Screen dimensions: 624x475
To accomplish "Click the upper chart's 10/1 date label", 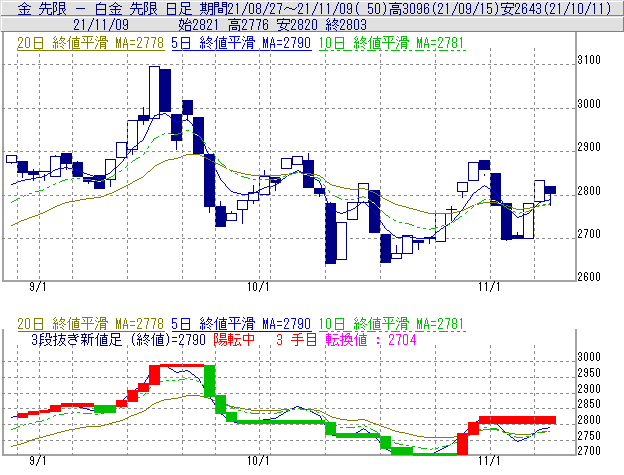I will (258, 287).
